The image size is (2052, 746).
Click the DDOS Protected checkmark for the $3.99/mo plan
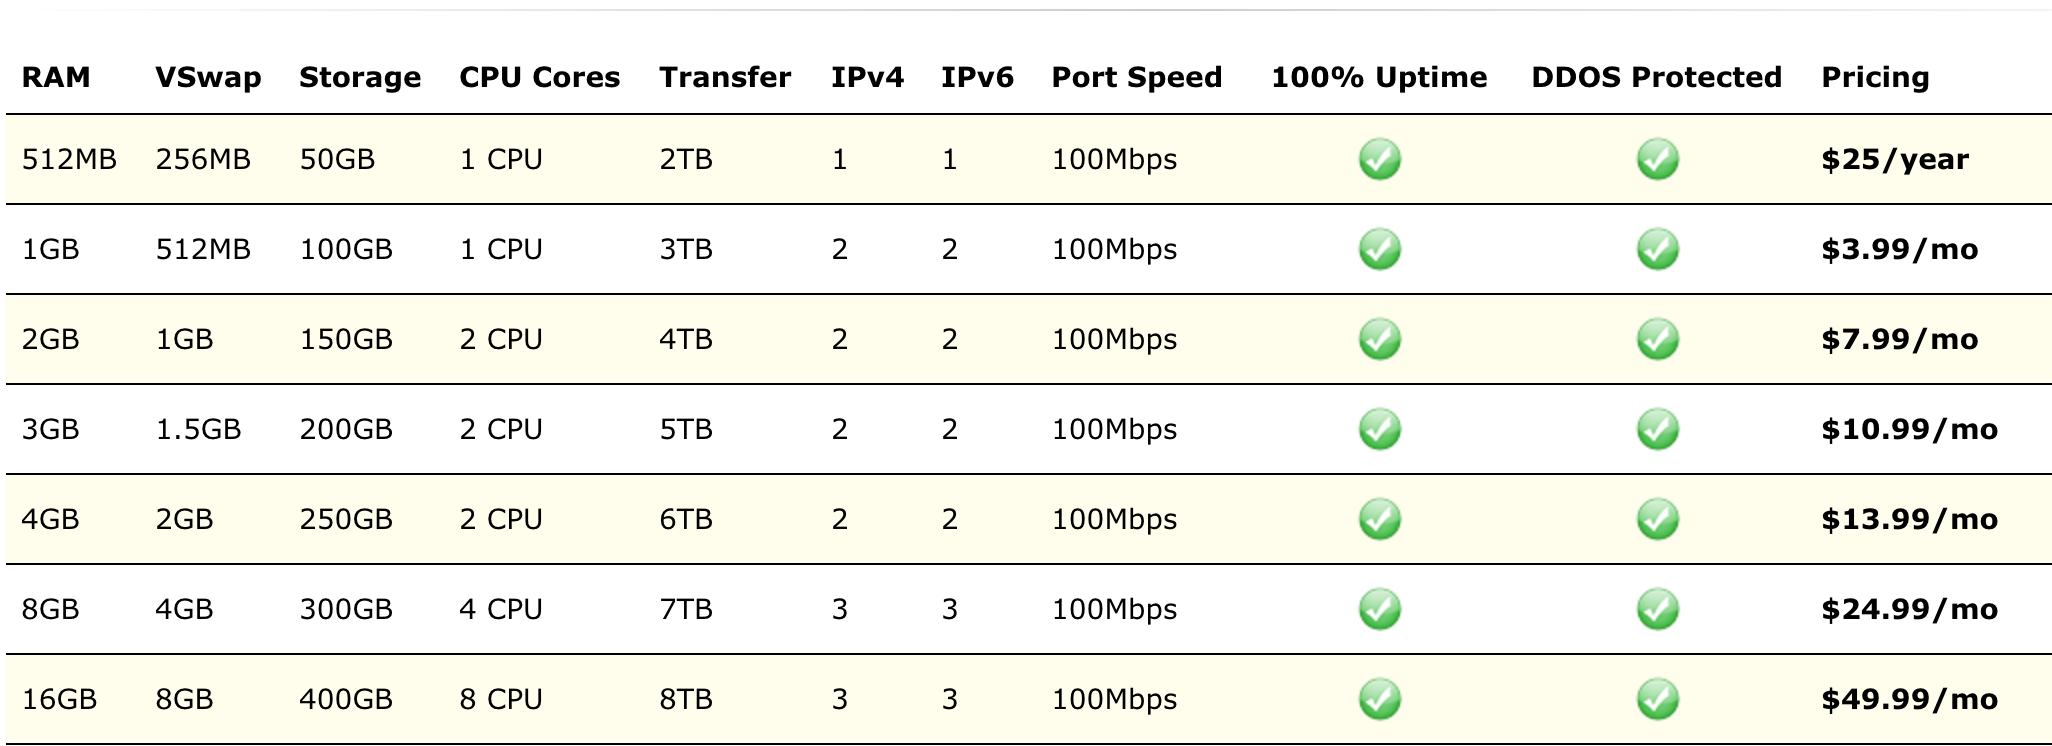click(1657, 249)
